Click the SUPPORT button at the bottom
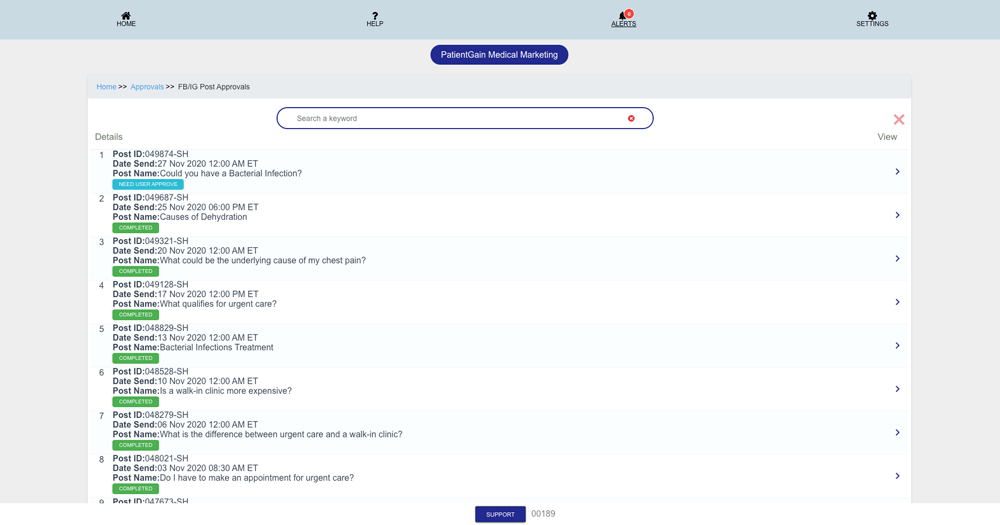 click(500, 514)
